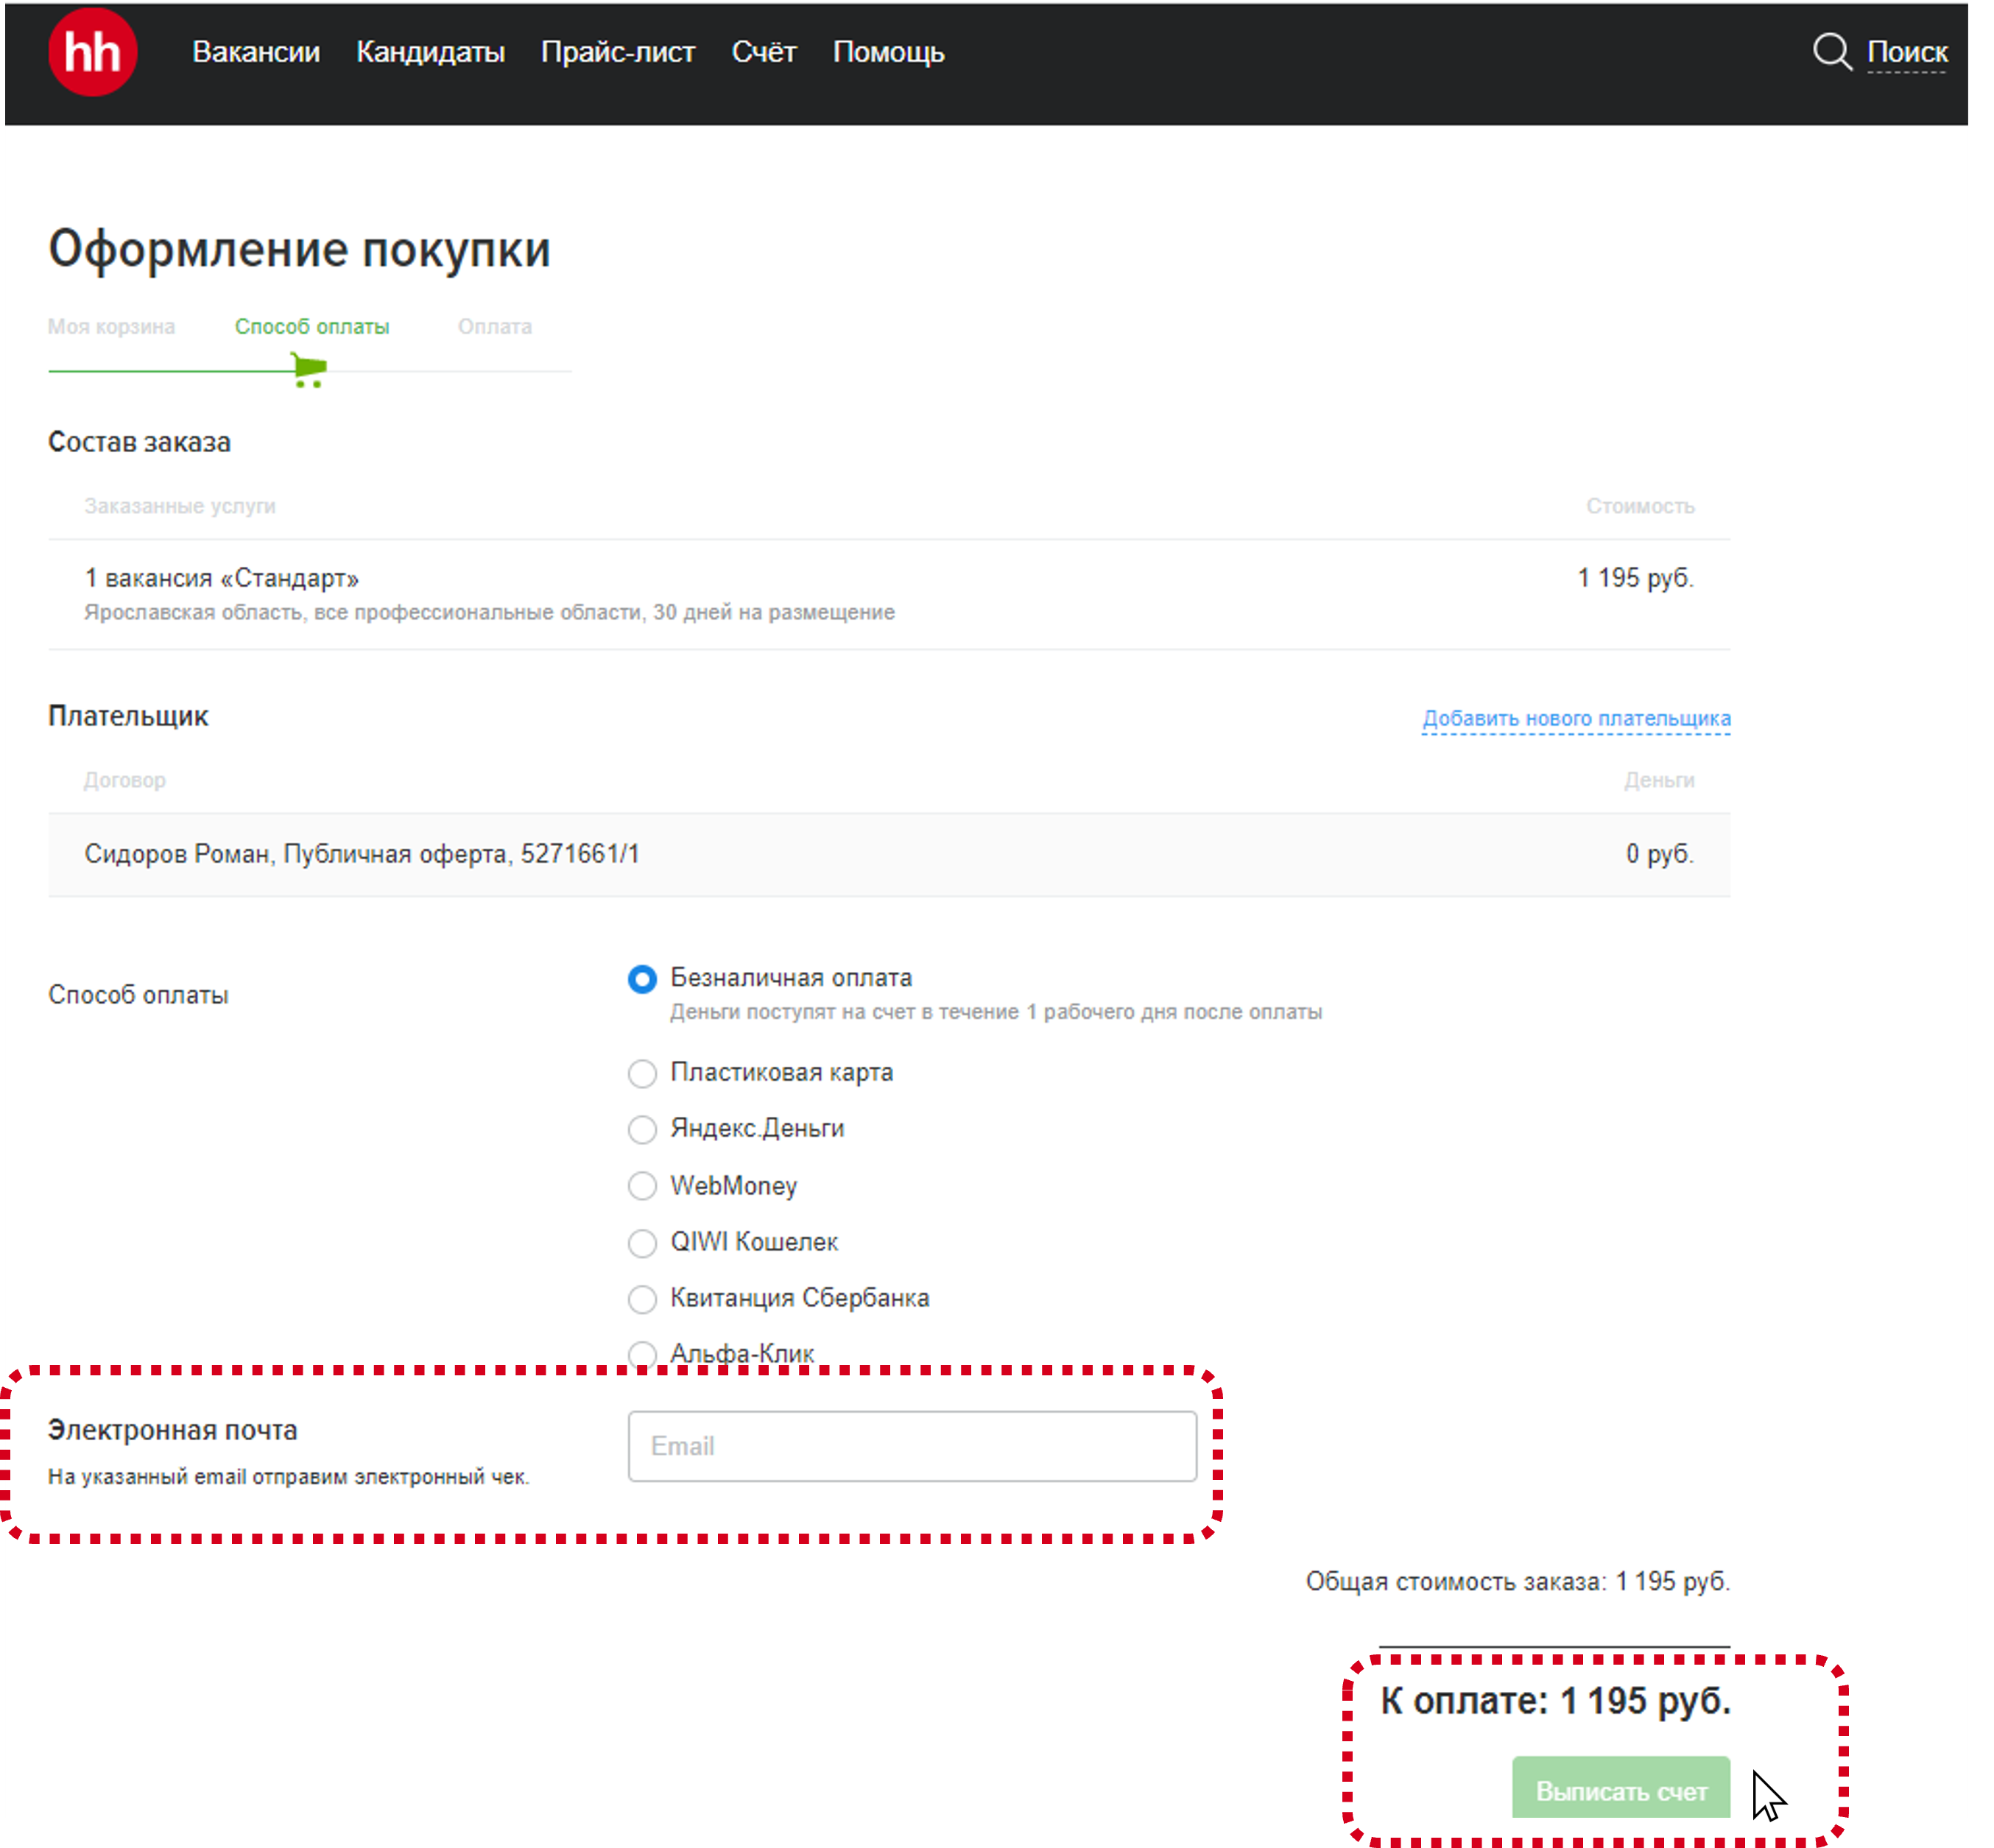Click the Деньги поступят на счет note
The height and width of the screenshot is (1848, 1994).
click(996, 1012)
